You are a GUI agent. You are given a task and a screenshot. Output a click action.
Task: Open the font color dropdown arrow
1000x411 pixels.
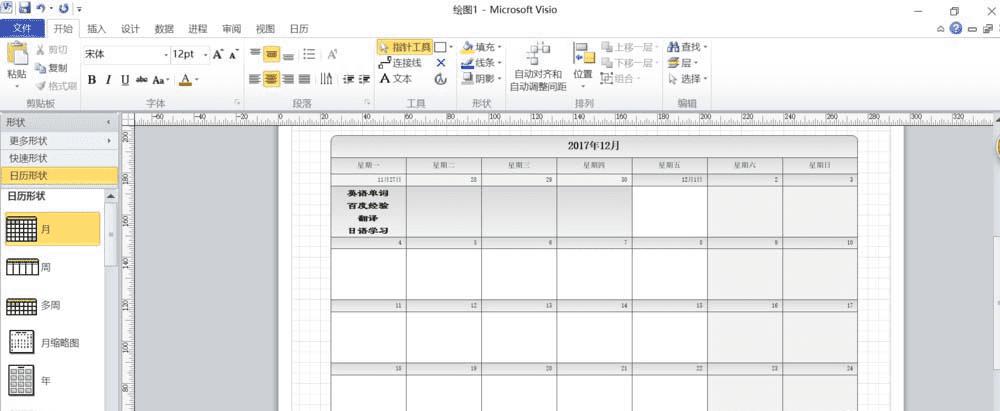point(197,80)
